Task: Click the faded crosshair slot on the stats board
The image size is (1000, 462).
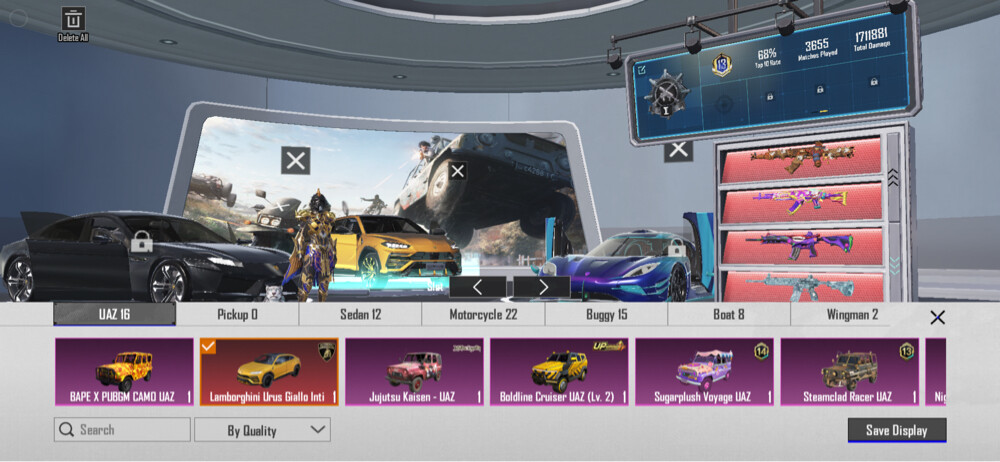Action: [722, 103]
